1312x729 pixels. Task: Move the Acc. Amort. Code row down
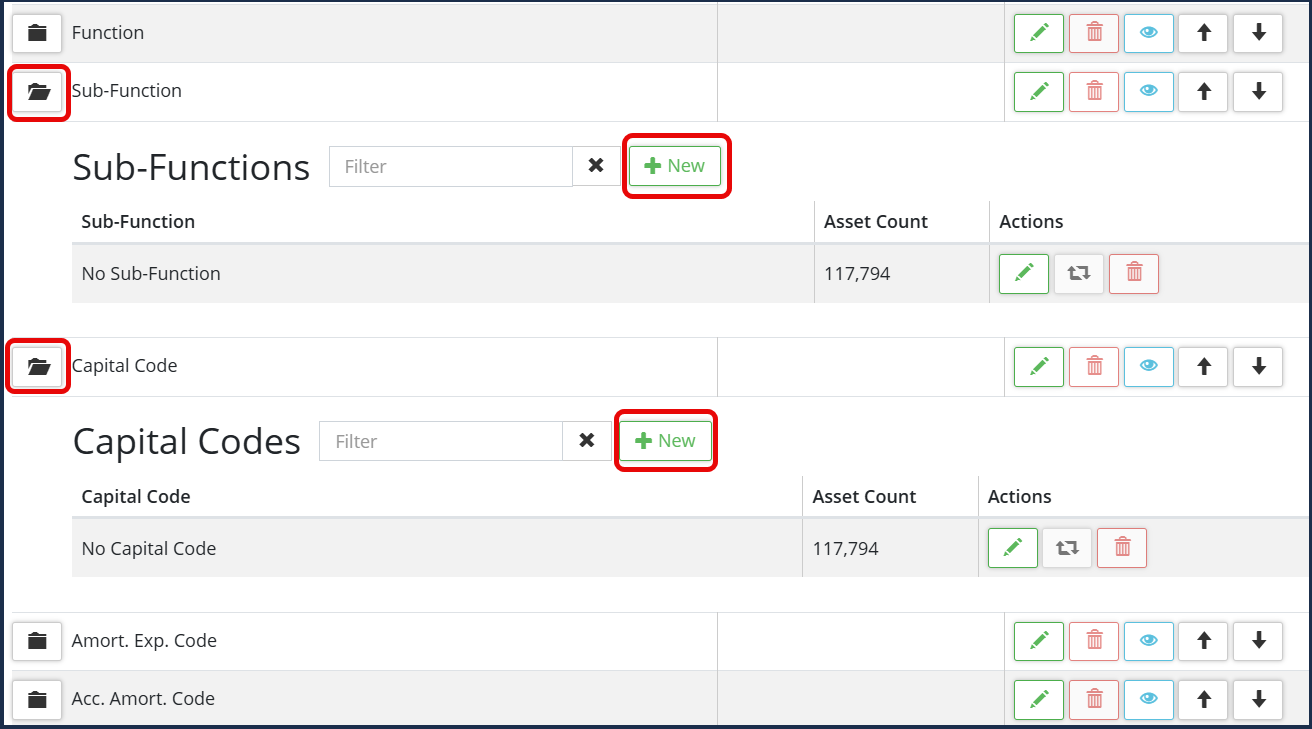1258,699
